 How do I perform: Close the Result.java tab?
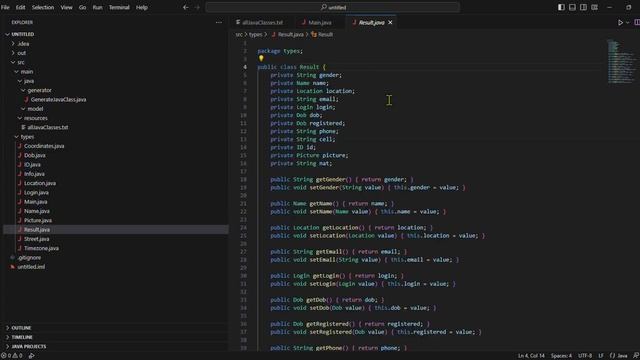pyautogui.click(x=390, y=22)
